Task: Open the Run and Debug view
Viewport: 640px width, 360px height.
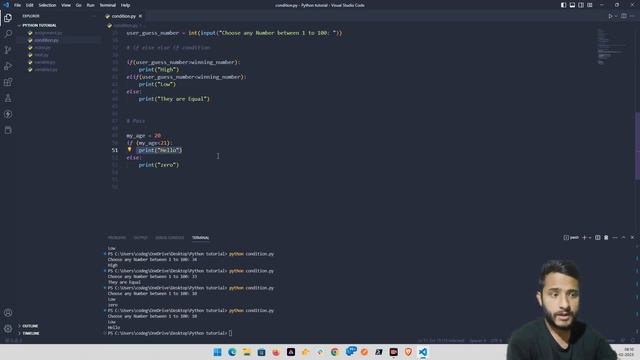Action: tap(8, 66)
